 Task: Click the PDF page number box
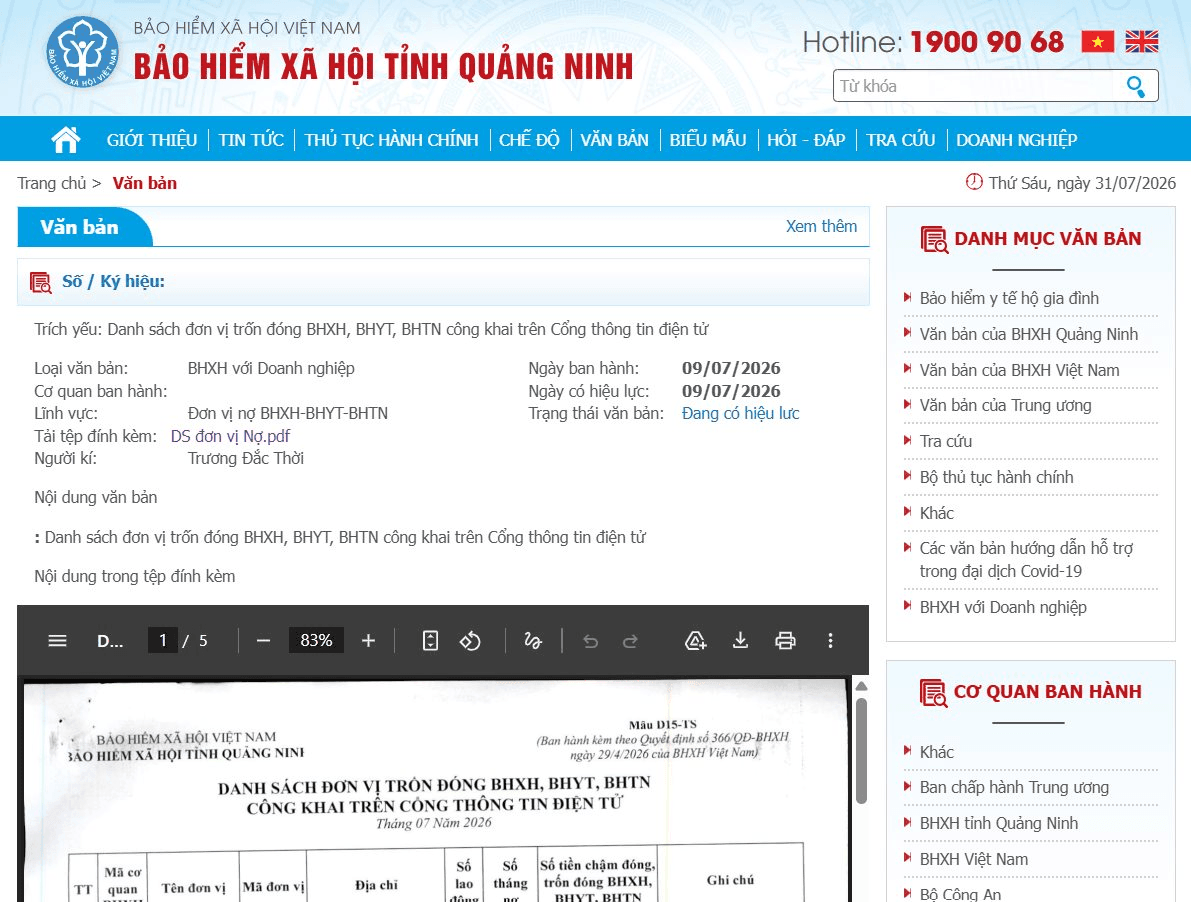[x=163, y=641]
